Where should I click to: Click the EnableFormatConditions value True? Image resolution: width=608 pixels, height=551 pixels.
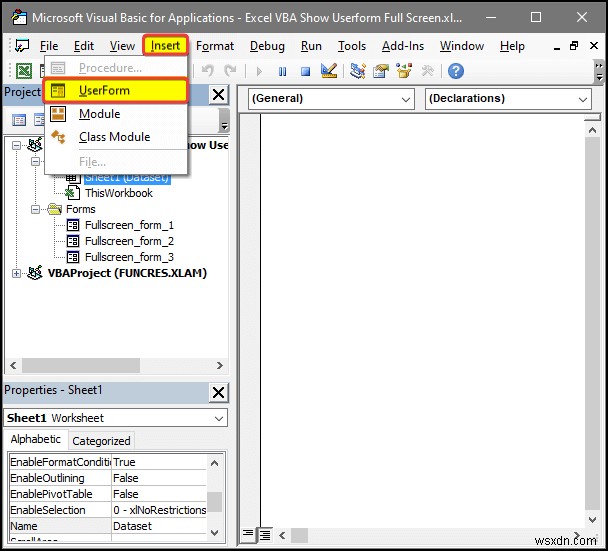159,462
